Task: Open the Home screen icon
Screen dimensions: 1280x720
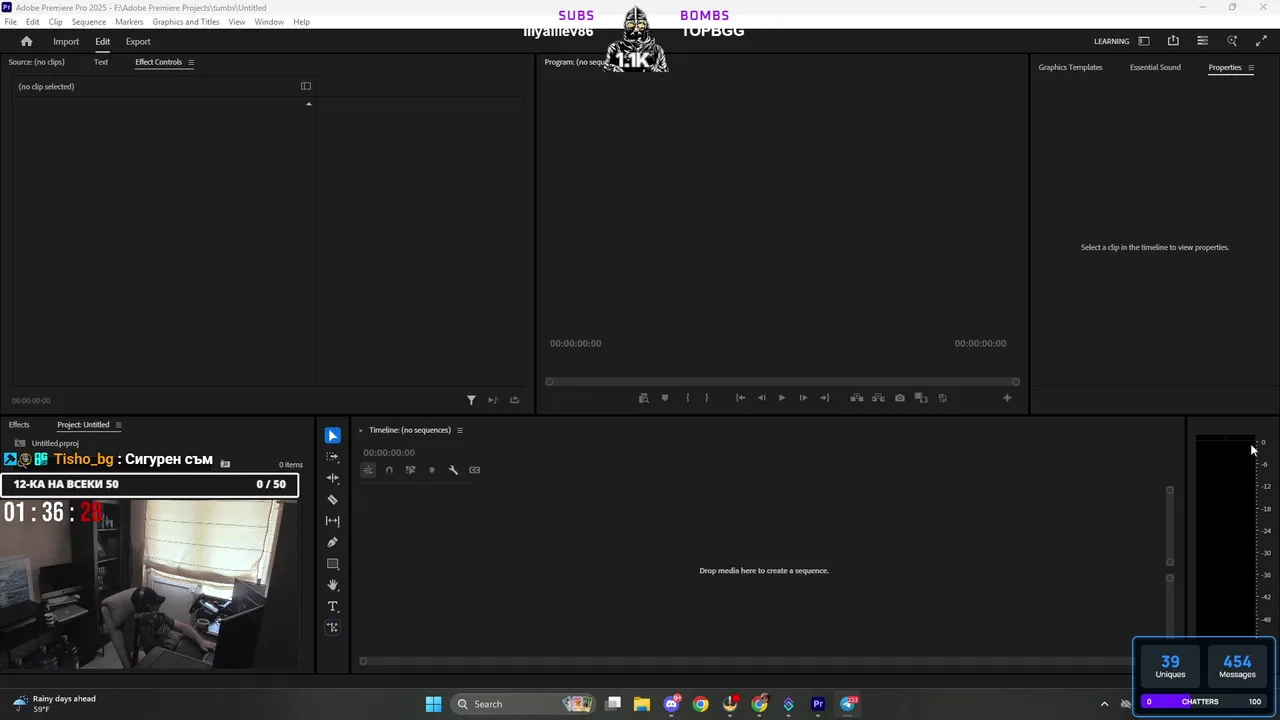Action: tap(27, 41)
